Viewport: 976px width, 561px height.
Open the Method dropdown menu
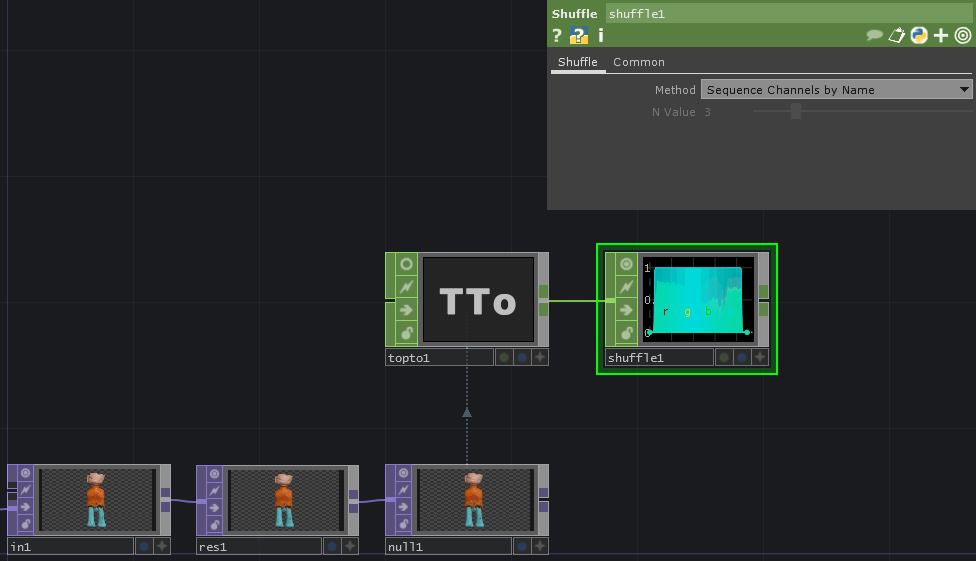[x=836, y=90]
